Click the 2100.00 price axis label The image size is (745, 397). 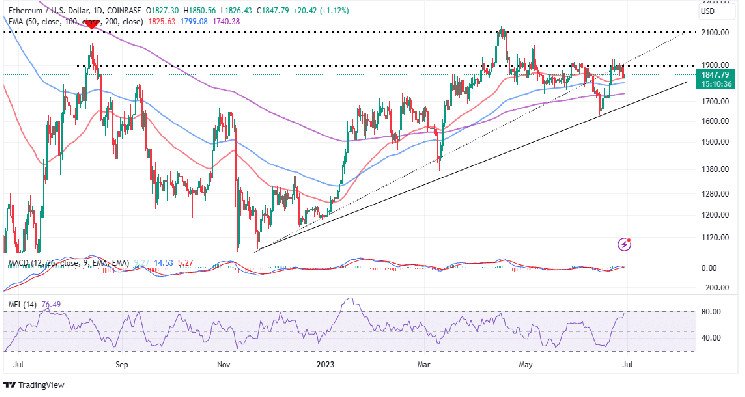click(715, 32)
